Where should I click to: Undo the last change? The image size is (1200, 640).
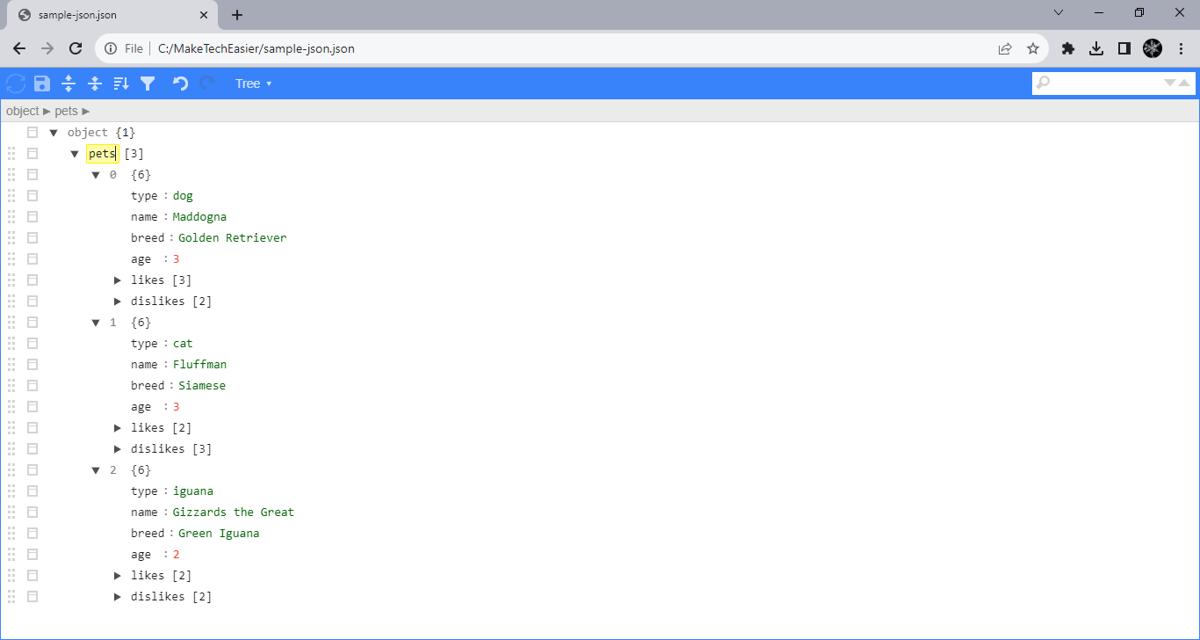click(178, 83)
